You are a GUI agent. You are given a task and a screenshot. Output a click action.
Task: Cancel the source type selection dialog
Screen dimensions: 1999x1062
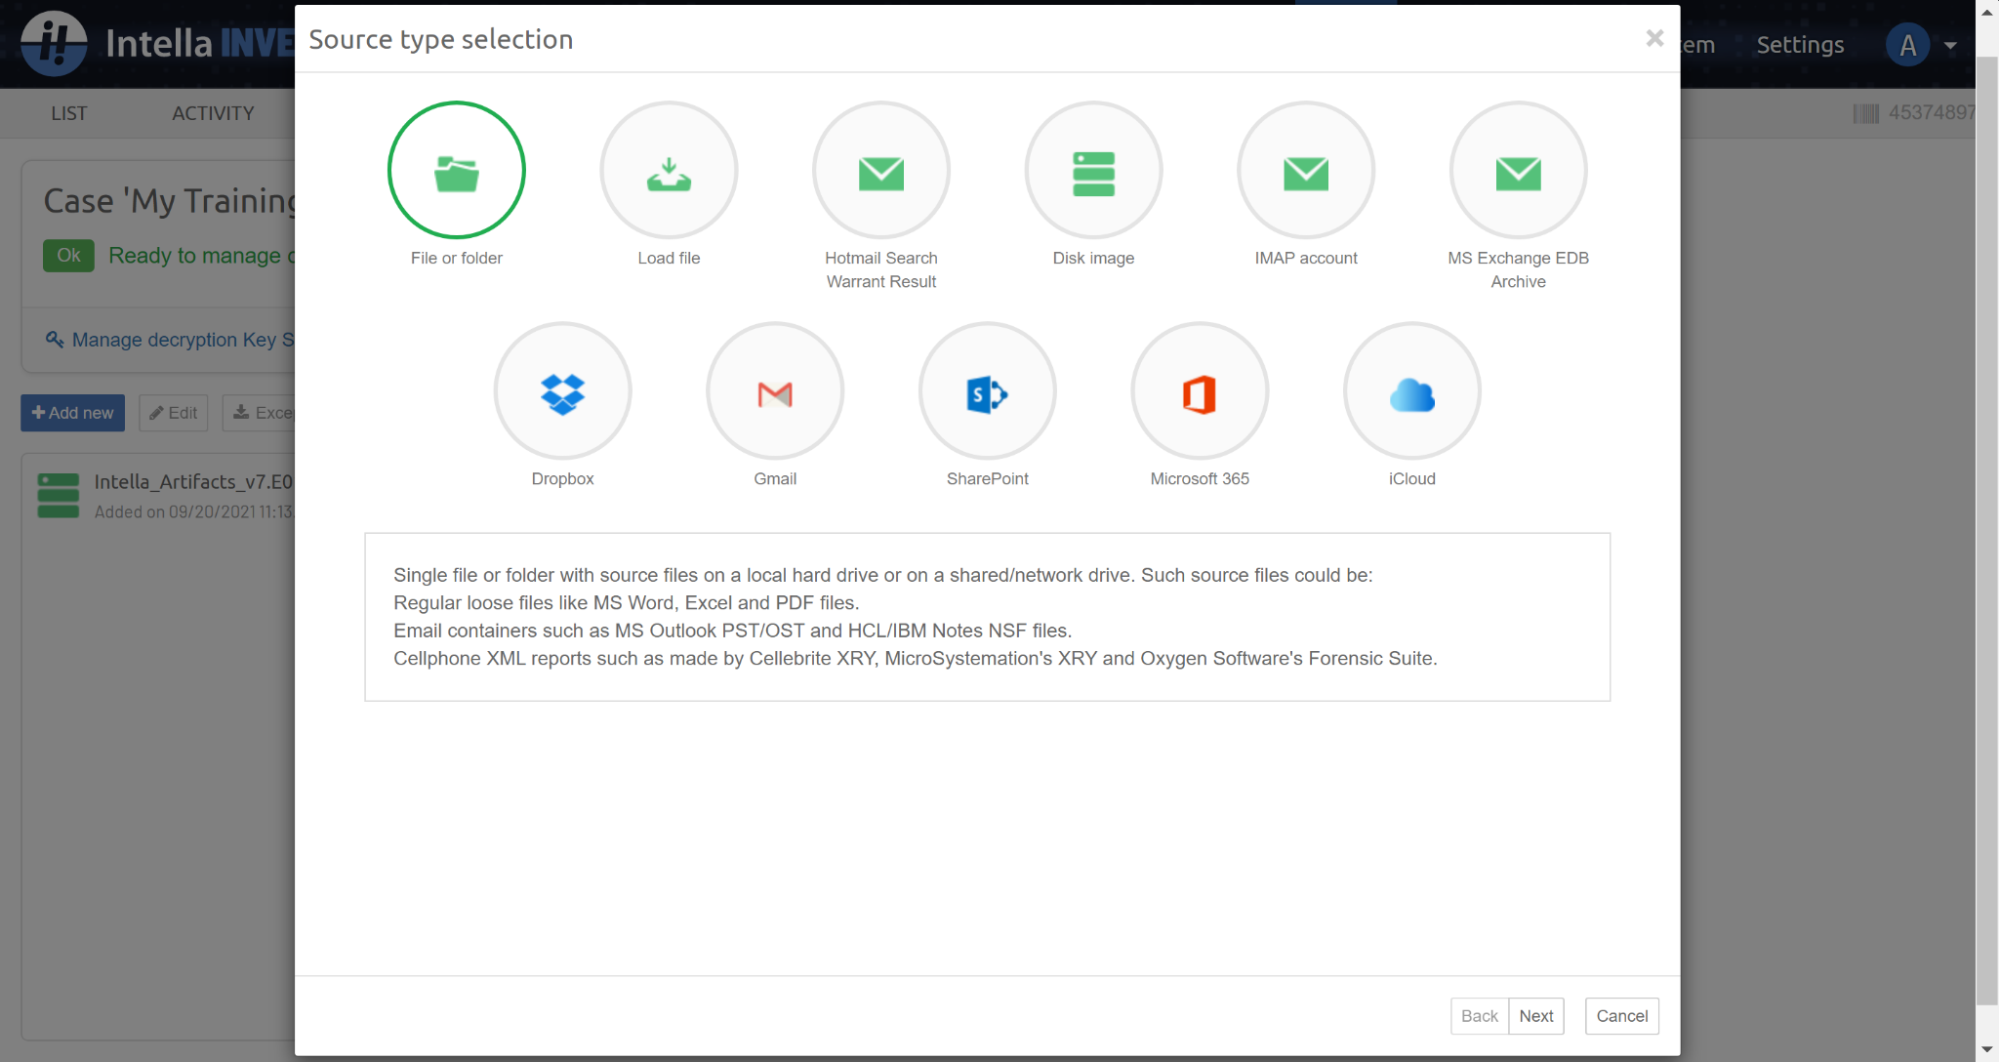pos(1621,1016)
